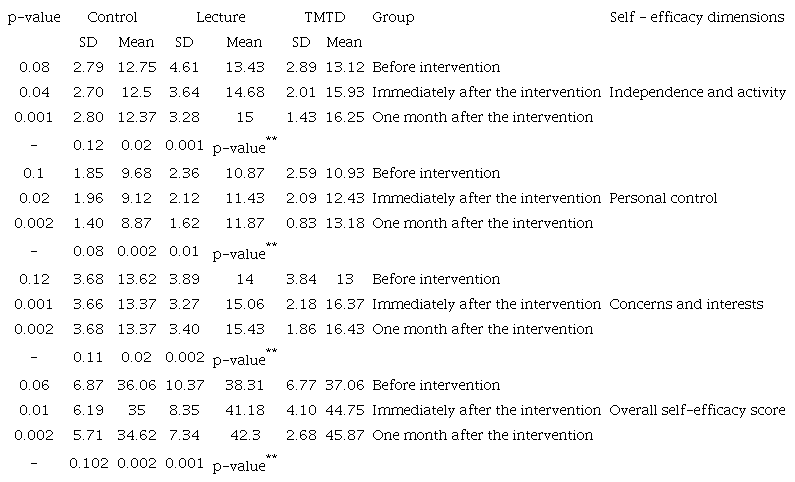Select the 'Group' column header

click(x=393, y=17)
